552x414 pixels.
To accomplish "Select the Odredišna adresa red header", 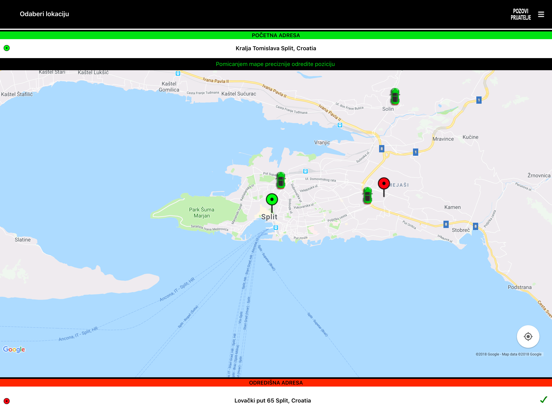I will (276, 383).
